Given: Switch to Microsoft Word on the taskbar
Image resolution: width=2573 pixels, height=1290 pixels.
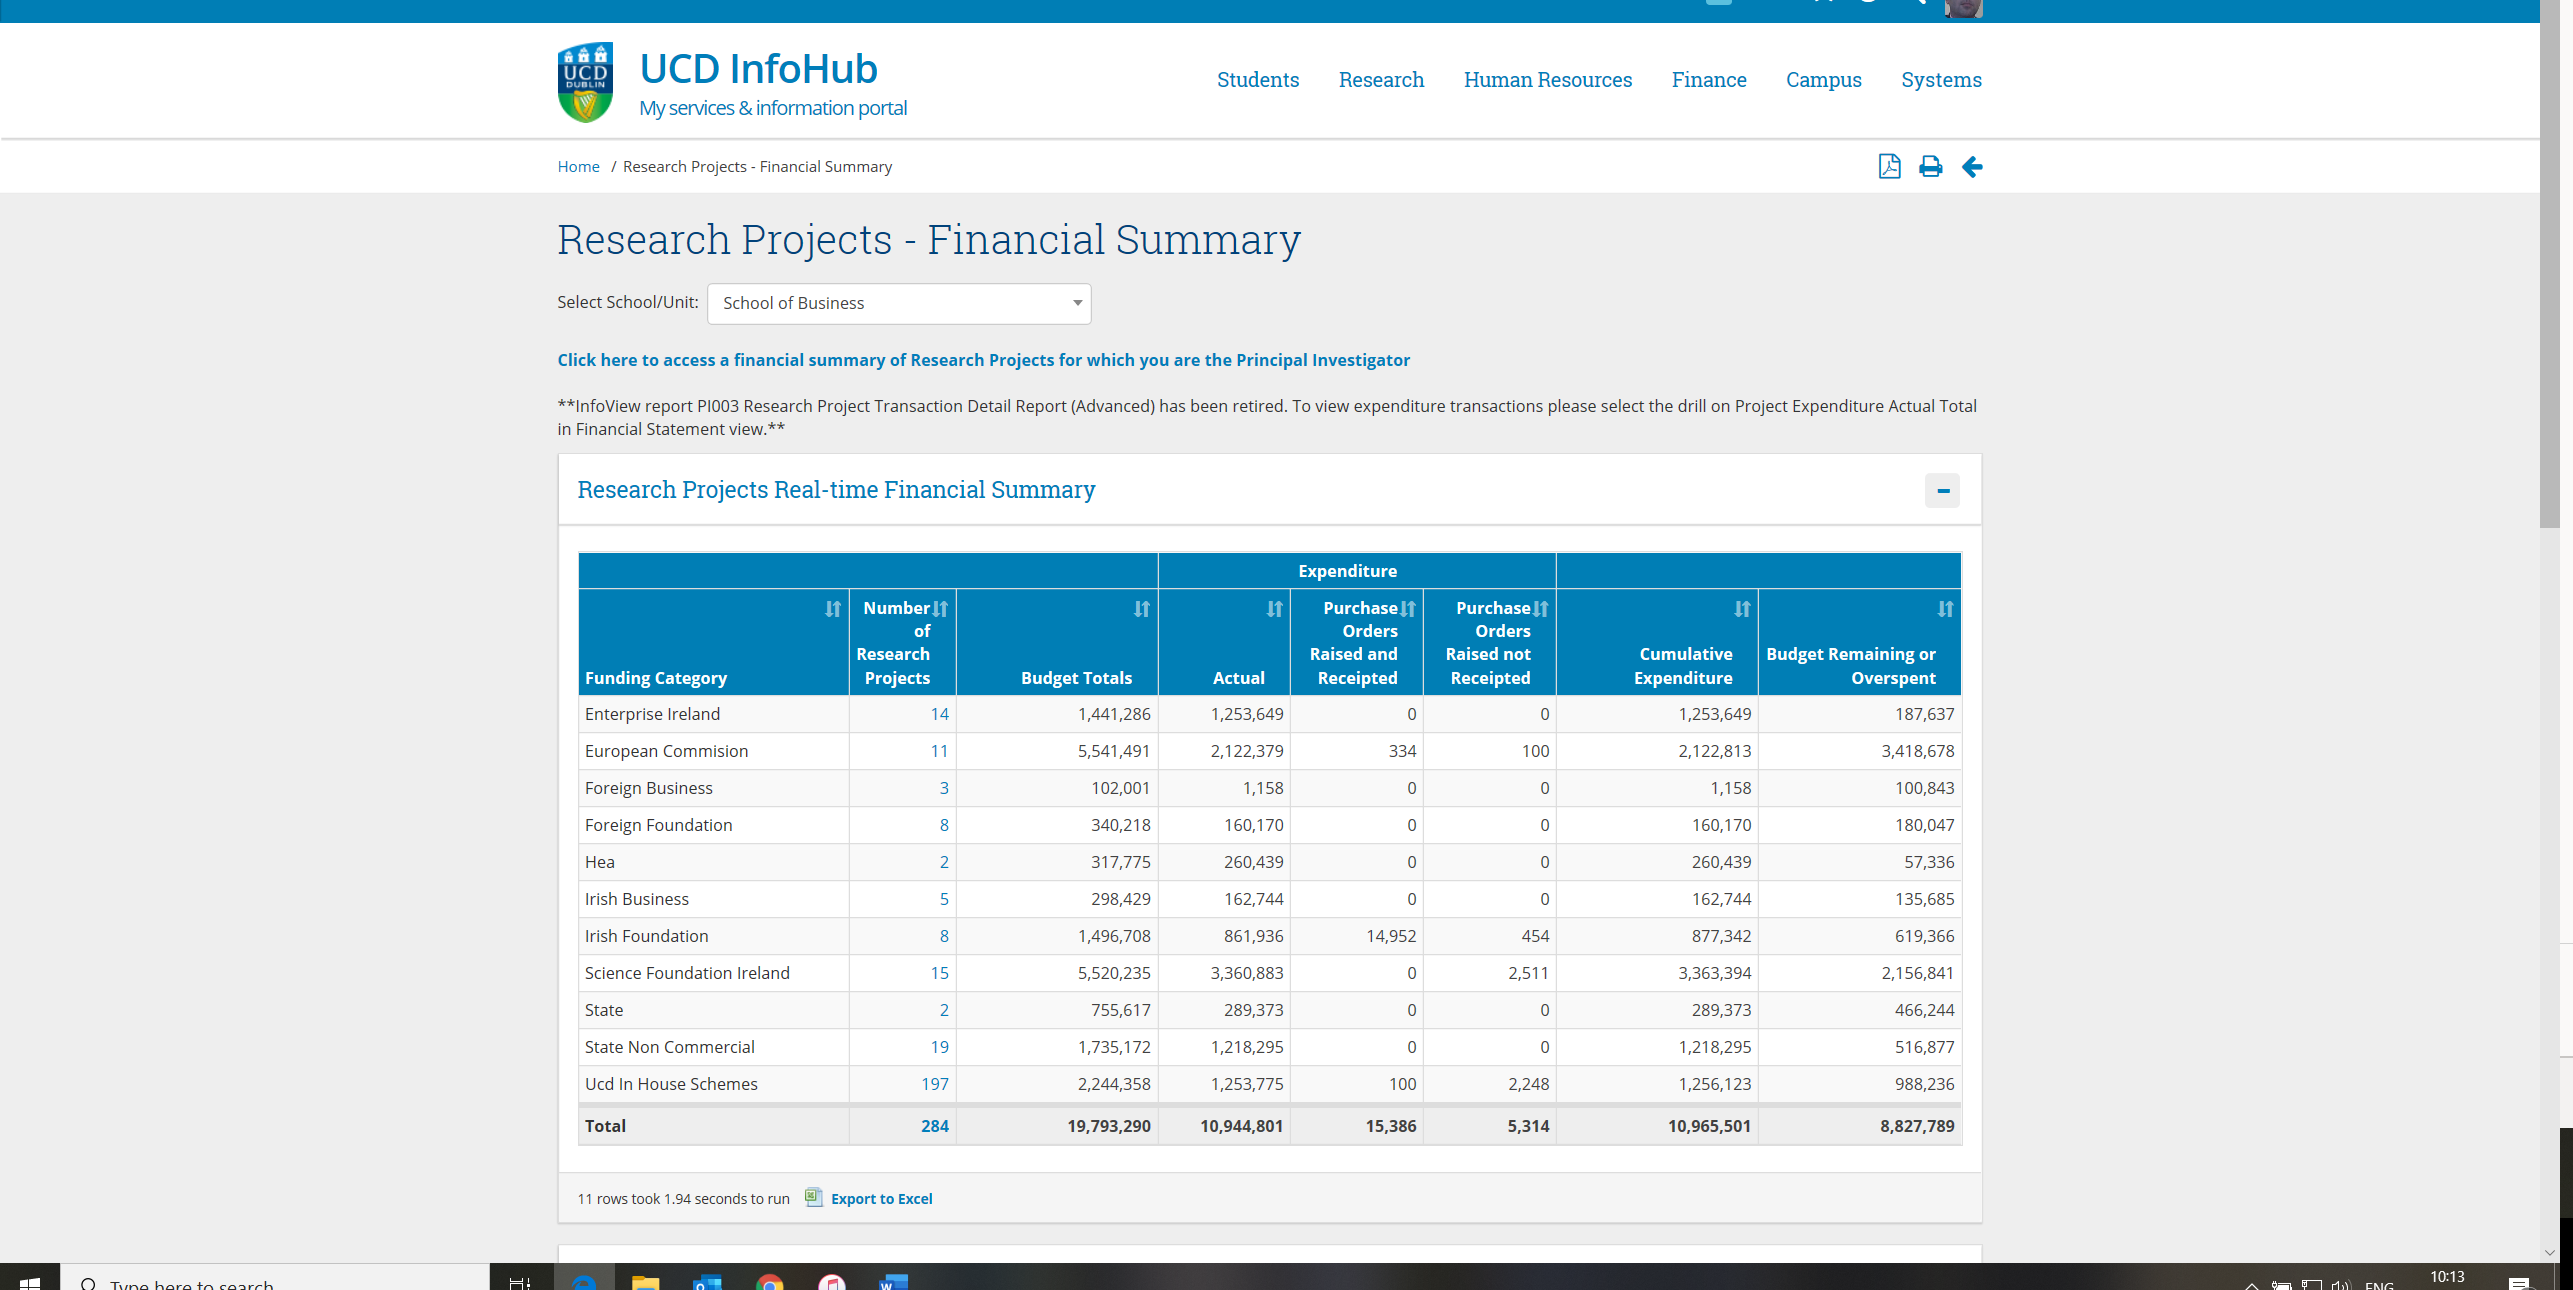Looking at the screenshot, I should point(893,1281).
